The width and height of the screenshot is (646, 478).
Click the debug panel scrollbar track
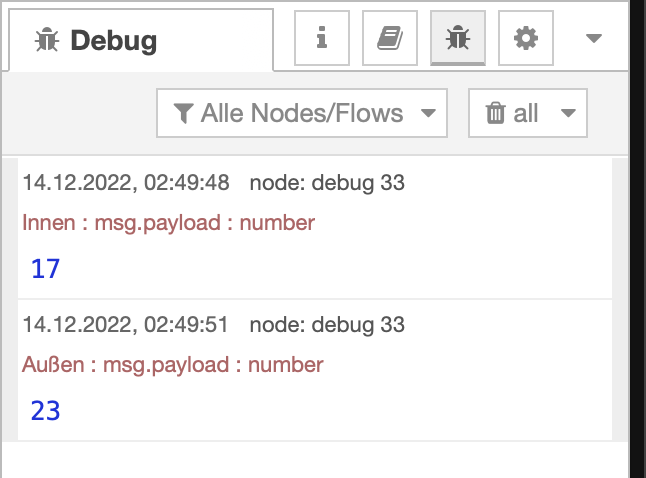(620, 300)
